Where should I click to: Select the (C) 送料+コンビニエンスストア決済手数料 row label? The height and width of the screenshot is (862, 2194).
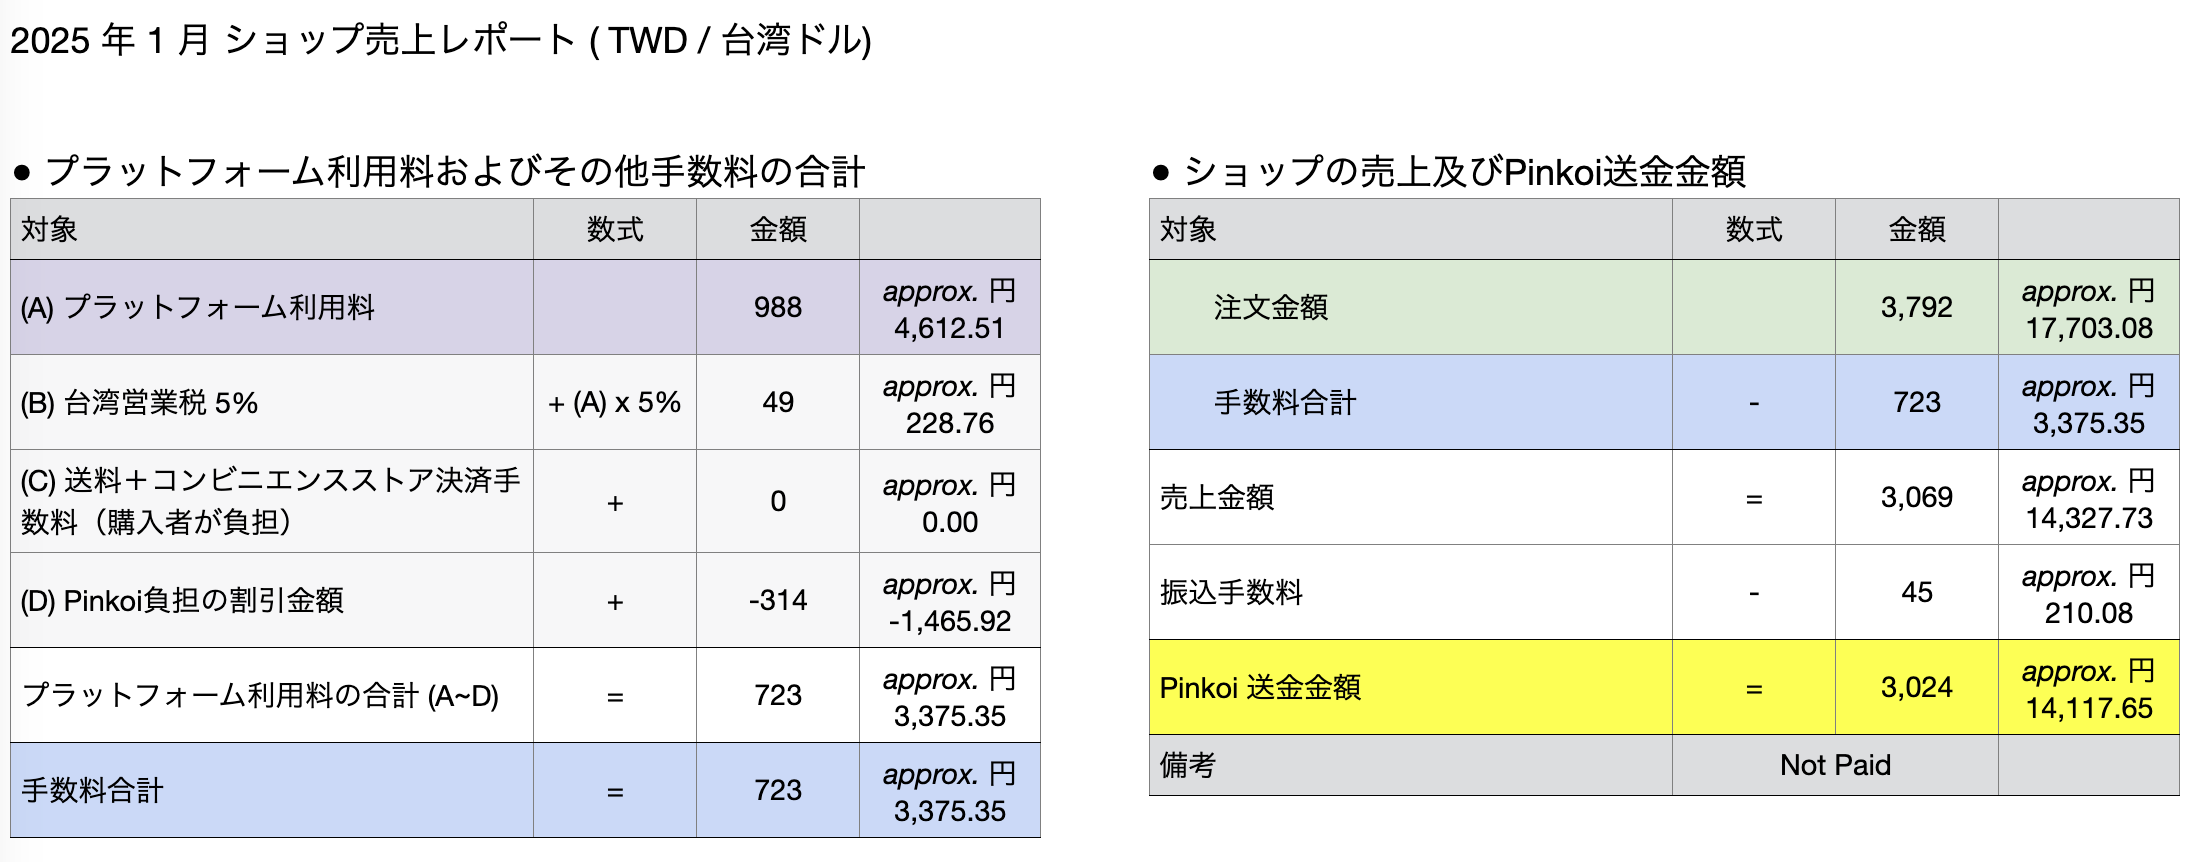(270, 501)
